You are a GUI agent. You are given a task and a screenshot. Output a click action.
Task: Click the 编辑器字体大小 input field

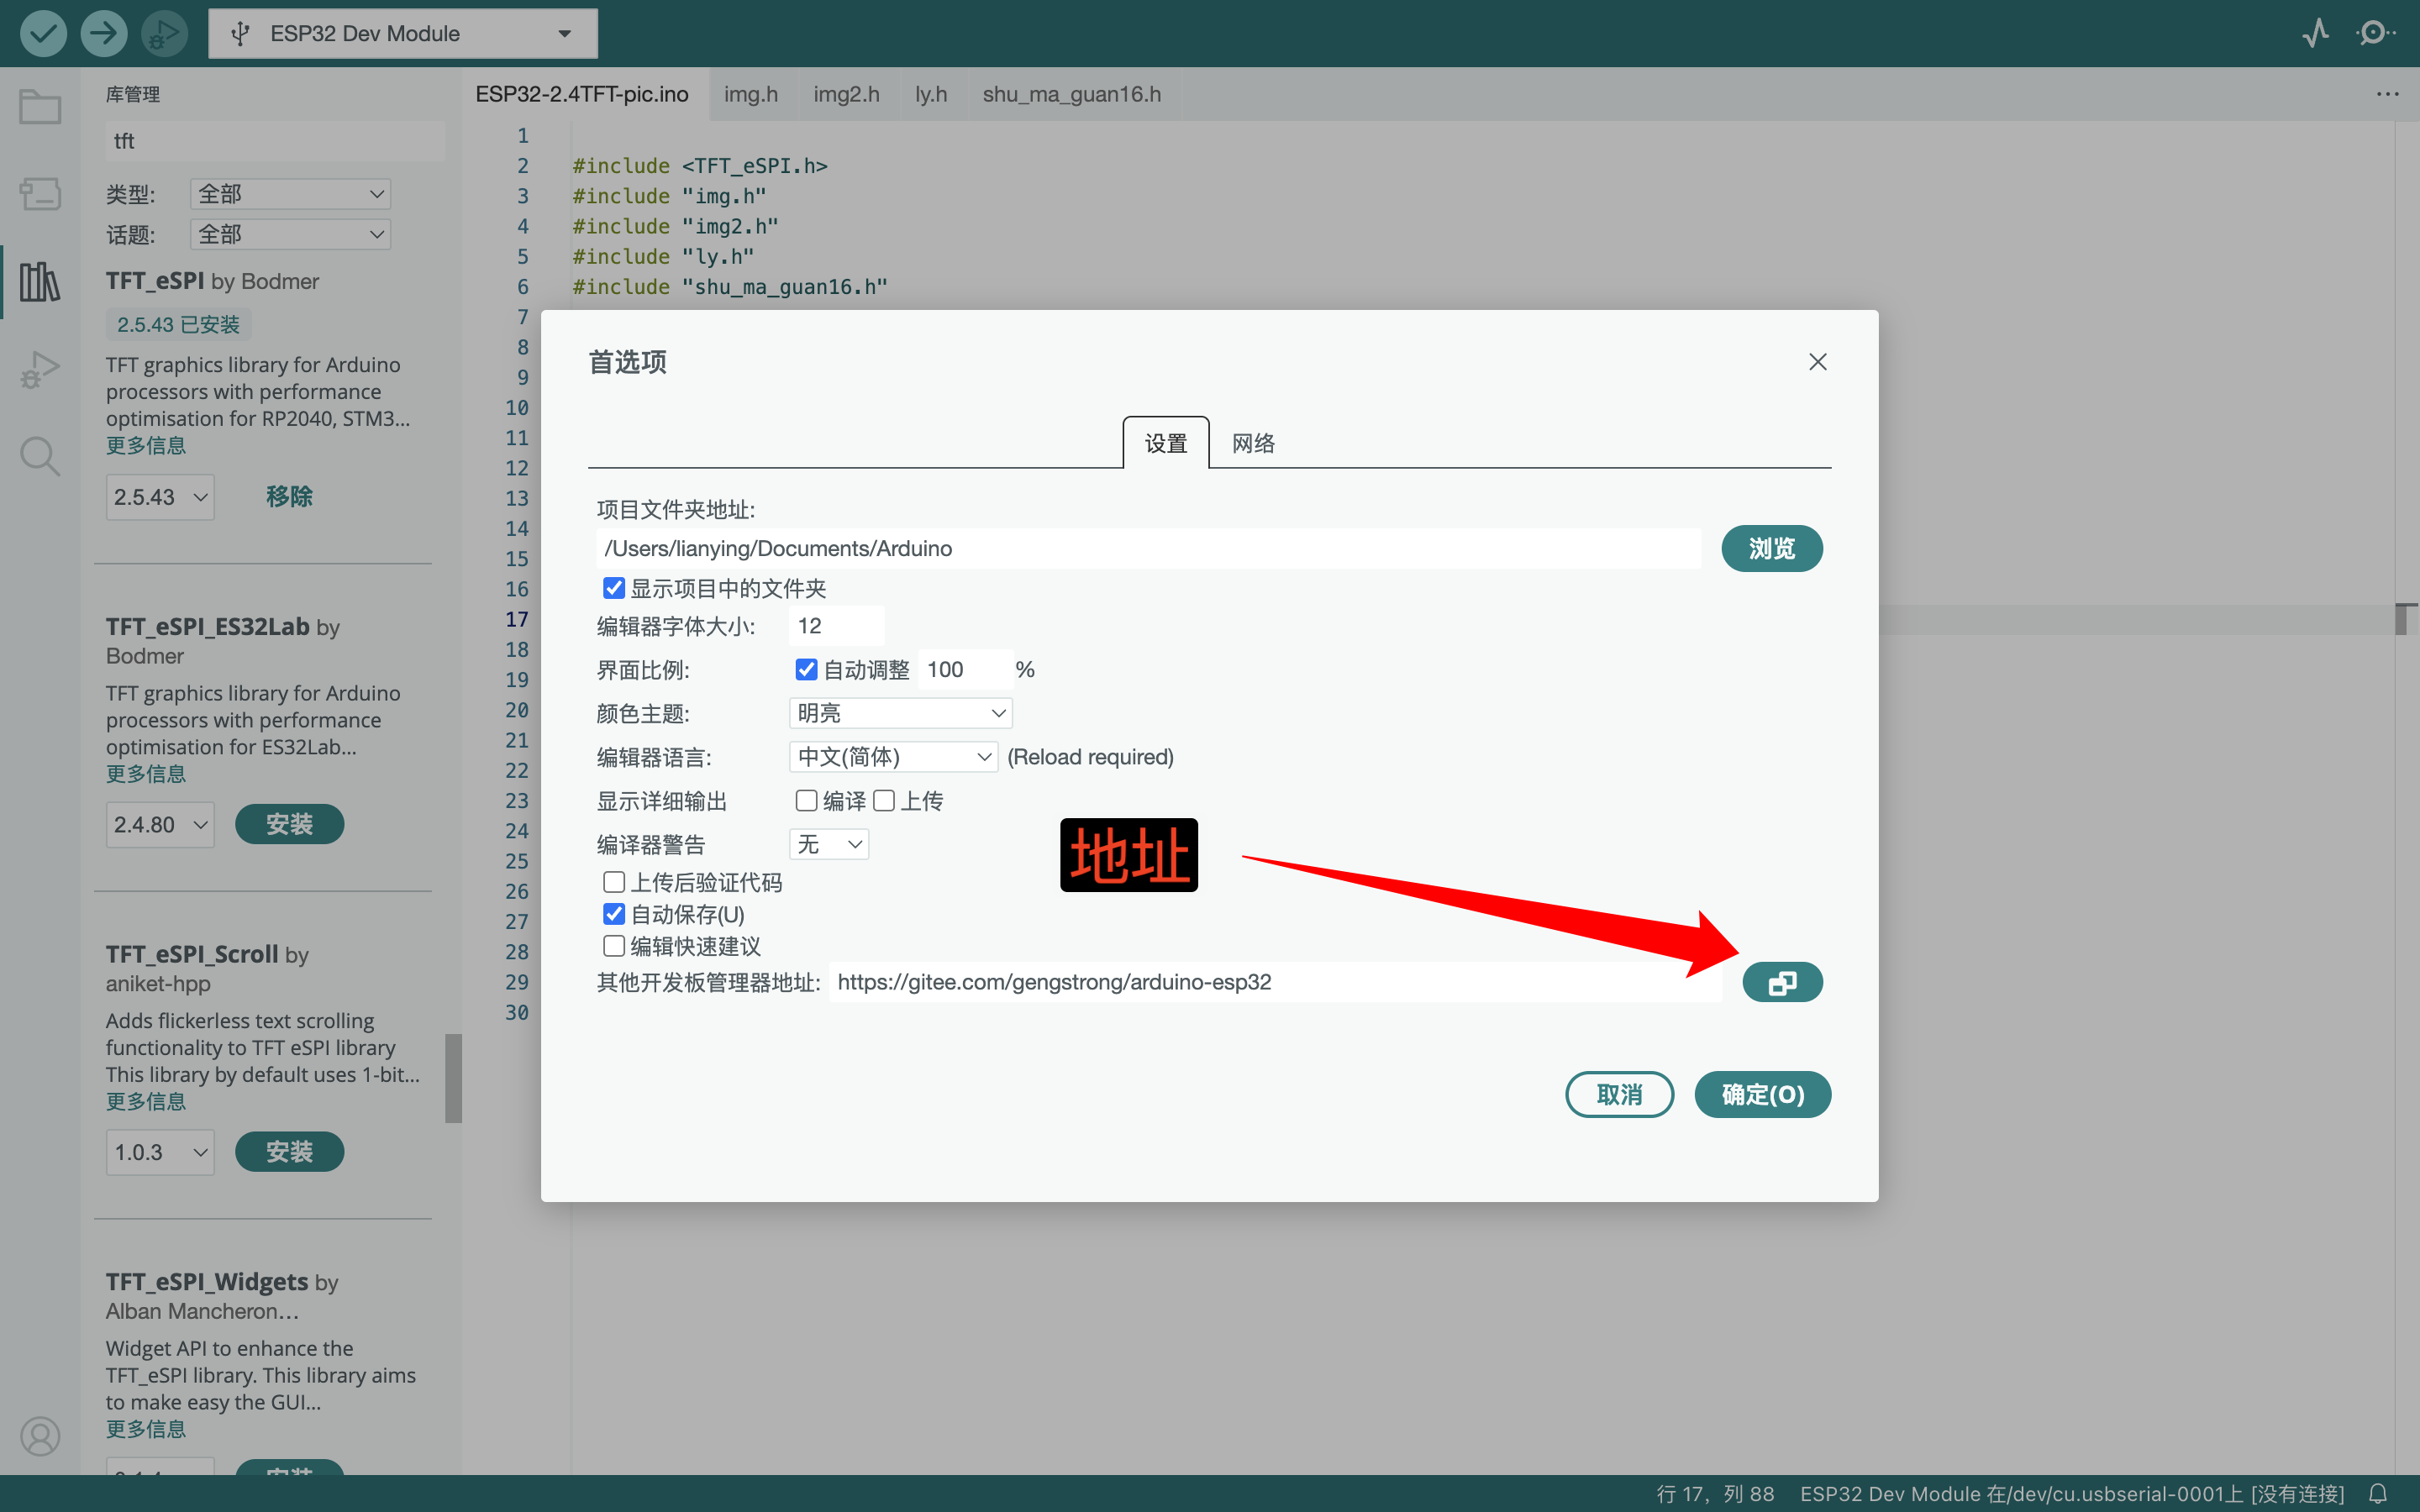click(x=836, y=626)
